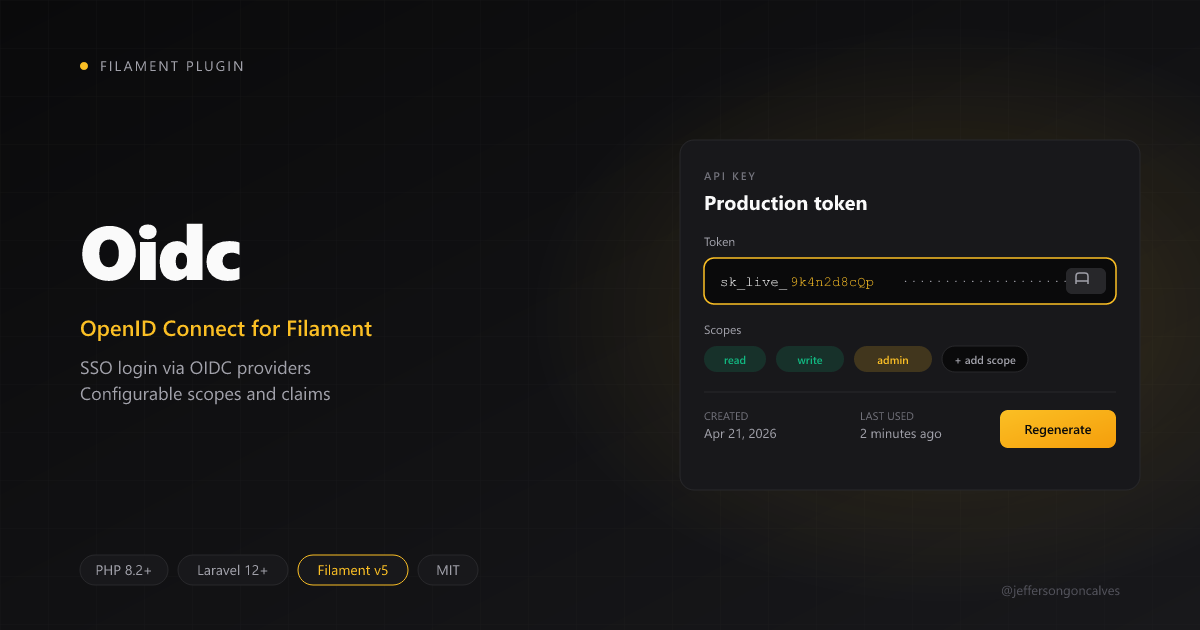The height and width of the screenshot is (630, 1200).
Task: Open the @jeffersongoncalves profile link
Action: click(1062, 590)
